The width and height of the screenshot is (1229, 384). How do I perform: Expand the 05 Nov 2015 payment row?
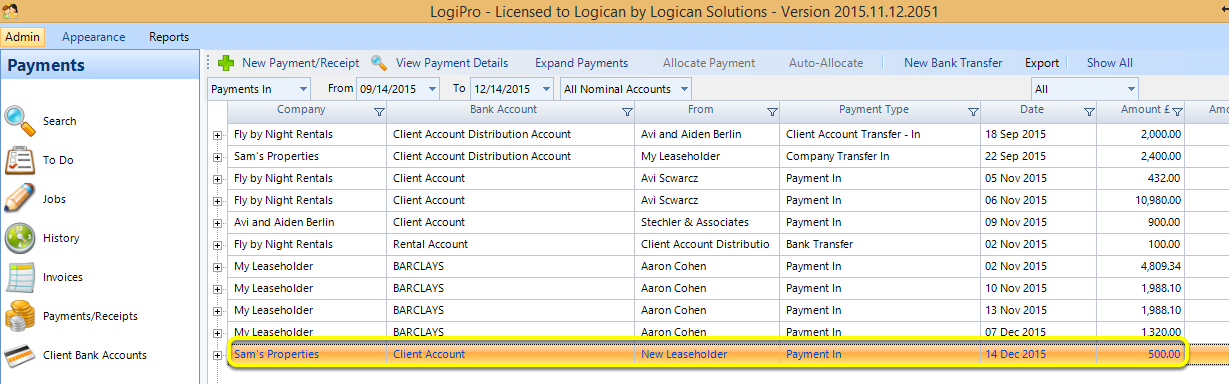click(x=217, y=179)
